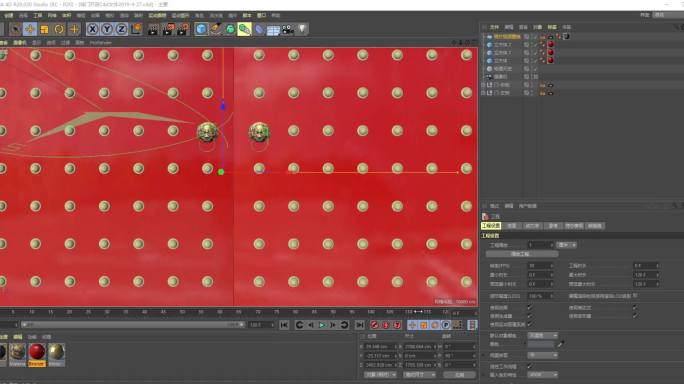Image resolution: width=684 pixels, height=384 pixels.
Task: Open the view clipping dropdown
Action: click(x=543, y=356)
